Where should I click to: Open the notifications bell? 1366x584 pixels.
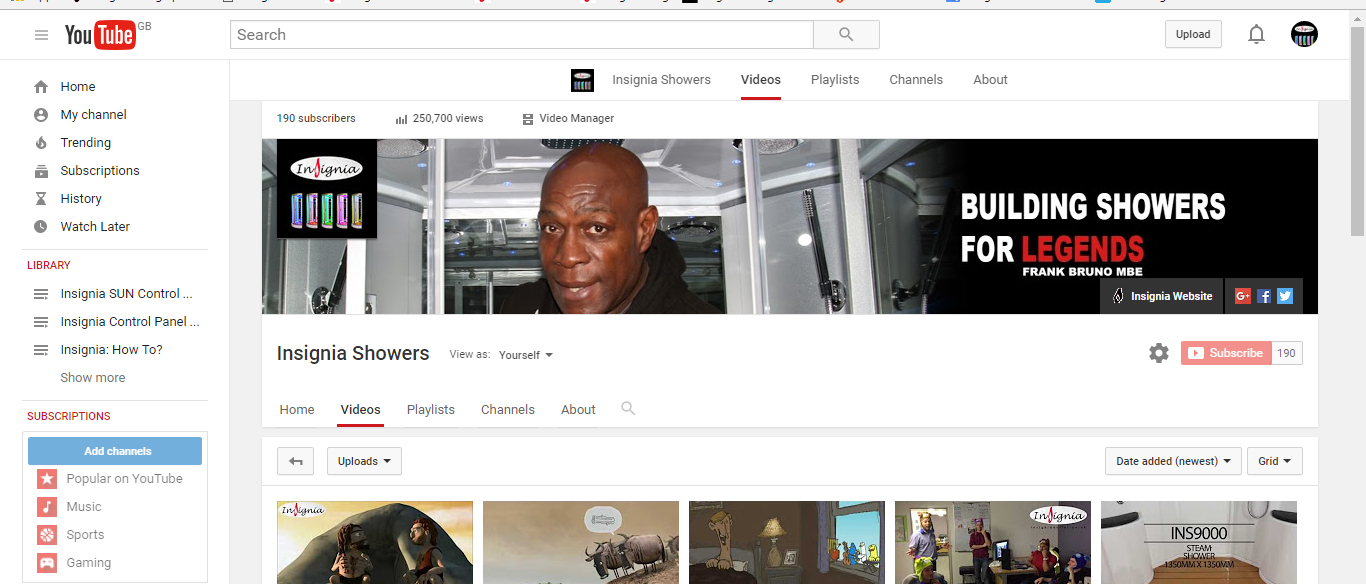(1256, 34)
